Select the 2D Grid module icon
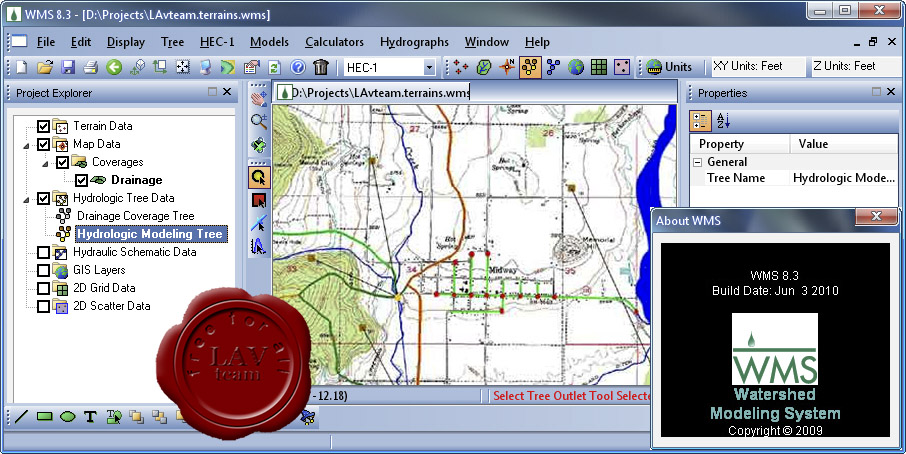This screenshot has height=454, width=906. click(599, 67)
